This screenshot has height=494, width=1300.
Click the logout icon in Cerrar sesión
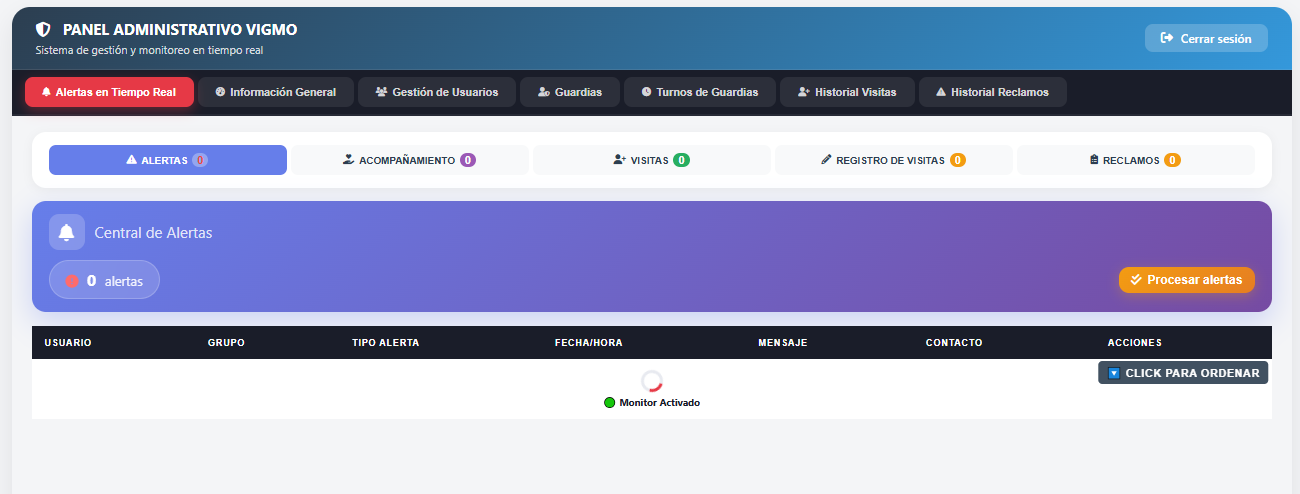[1166, 38]
